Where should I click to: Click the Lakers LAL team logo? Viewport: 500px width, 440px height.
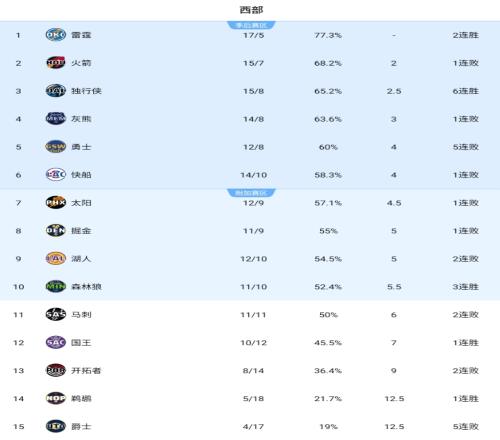coord(56,259)
